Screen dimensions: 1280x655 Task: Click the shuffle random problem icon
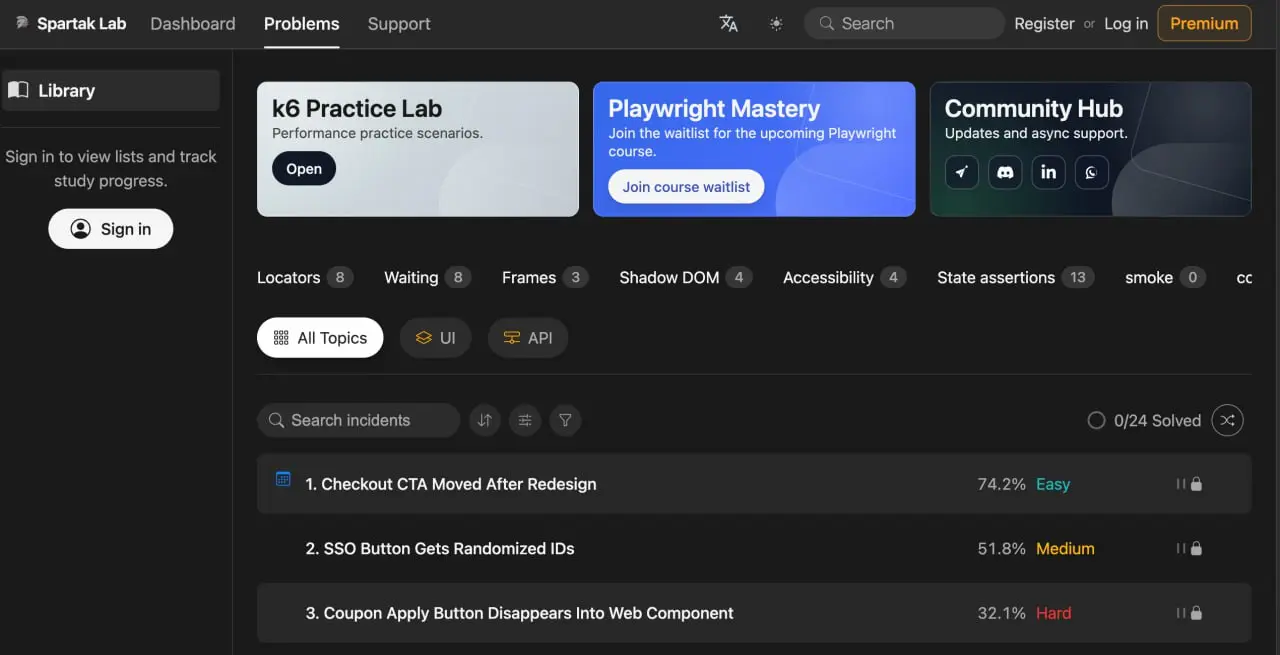(1228, 420)
